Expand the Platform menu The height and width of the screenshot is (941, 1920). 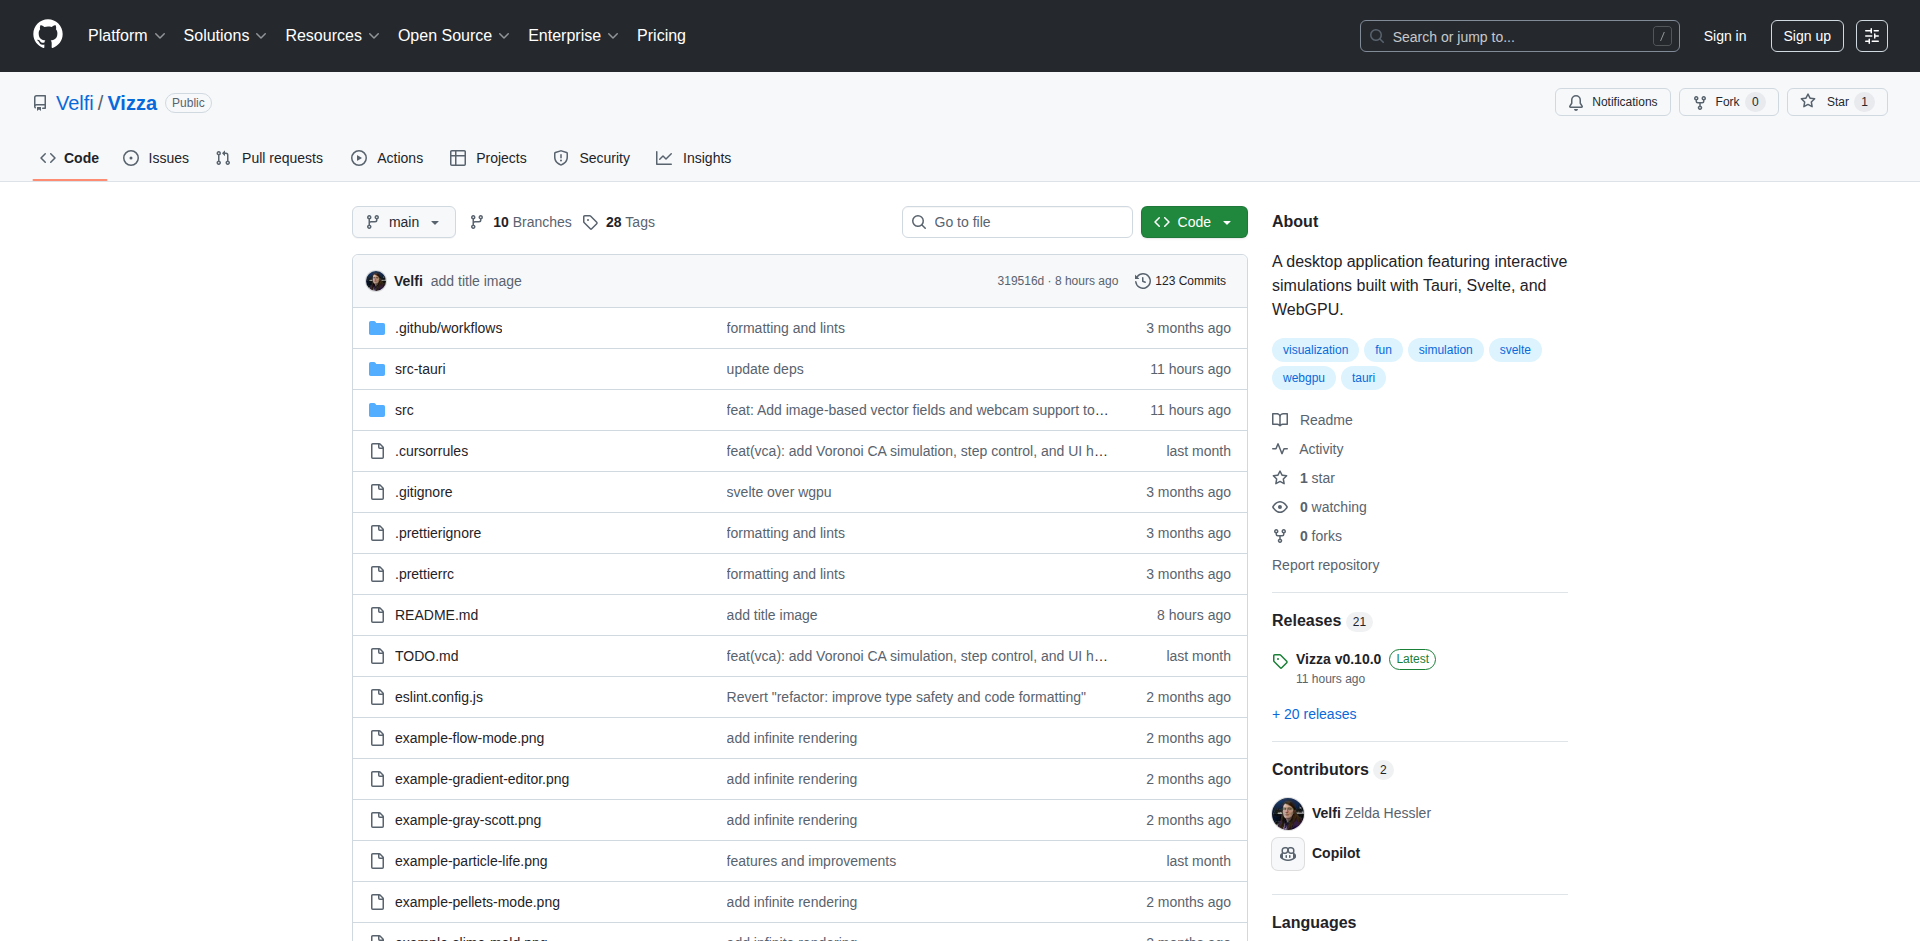point(126,36)
